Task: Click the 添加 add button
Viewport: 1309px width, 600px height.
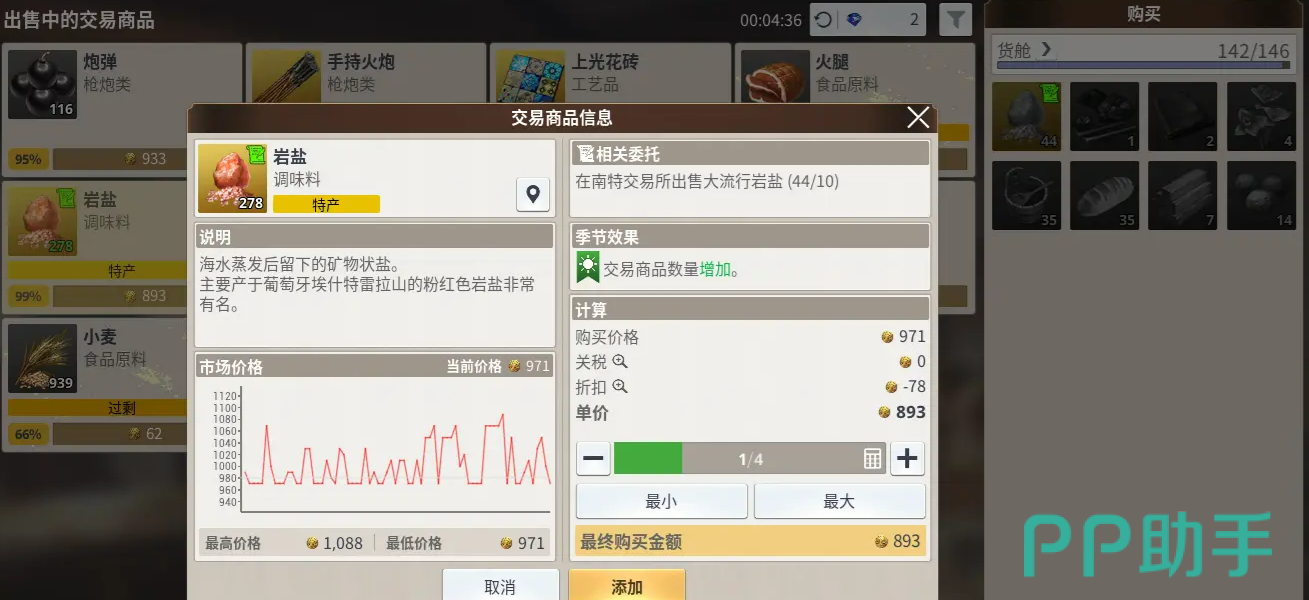Action: (627, 586)
